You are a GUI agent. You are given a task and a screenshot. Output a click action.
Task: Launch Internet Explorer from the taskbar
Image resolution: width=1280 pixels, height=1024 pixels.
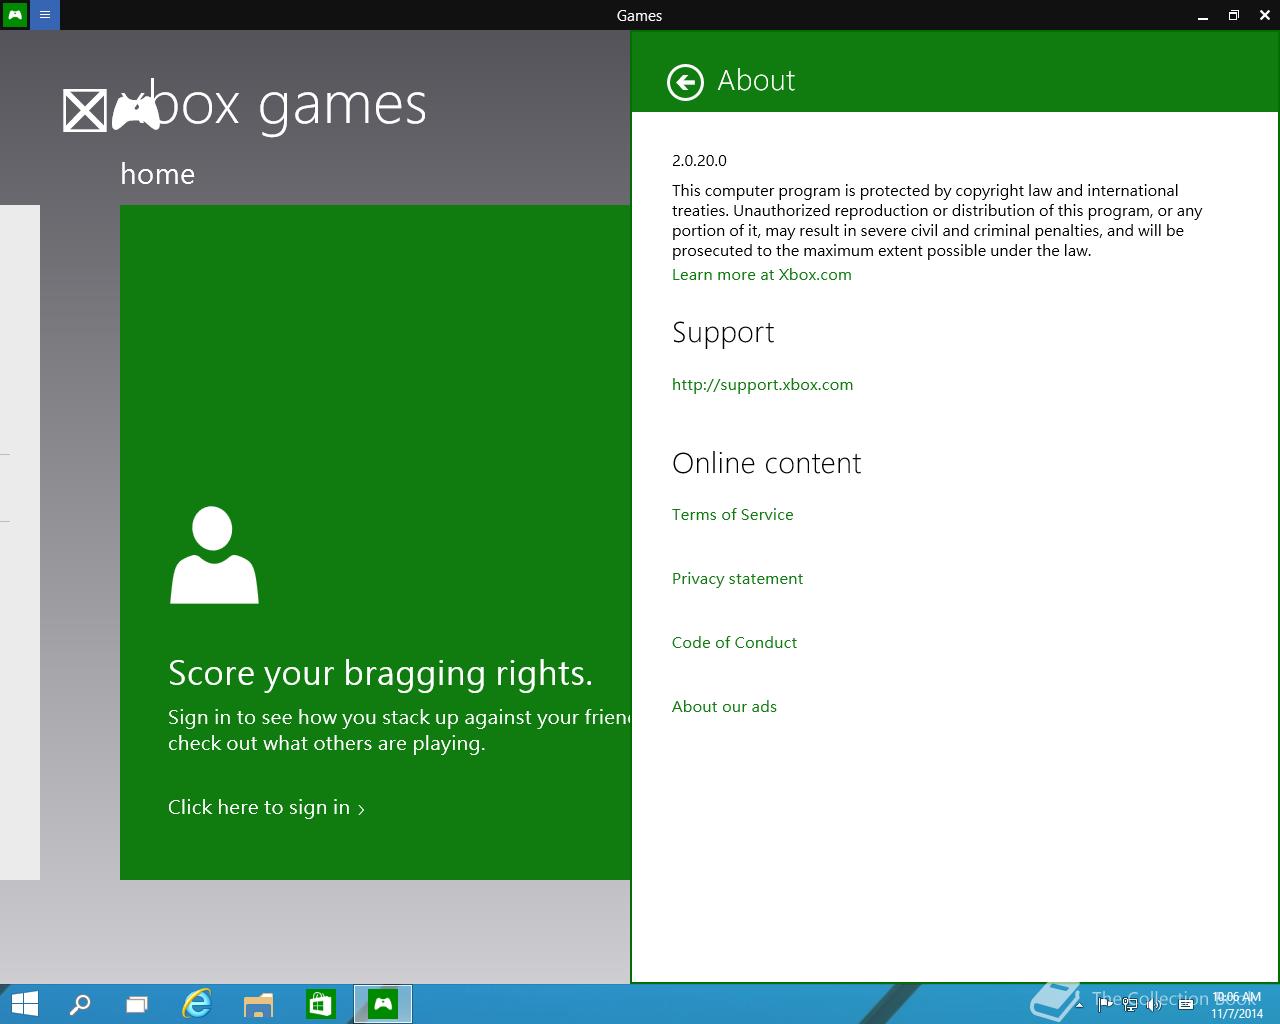pyautogui.click(x=197, y=1004)
